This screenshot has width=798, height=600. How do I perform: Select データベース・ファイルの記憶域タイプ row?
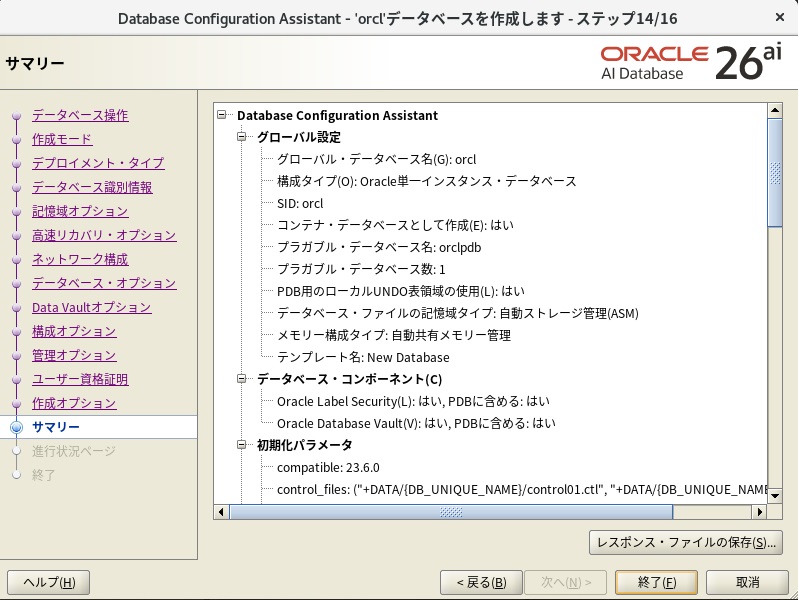pyautogui.click(x=458, y=313)
